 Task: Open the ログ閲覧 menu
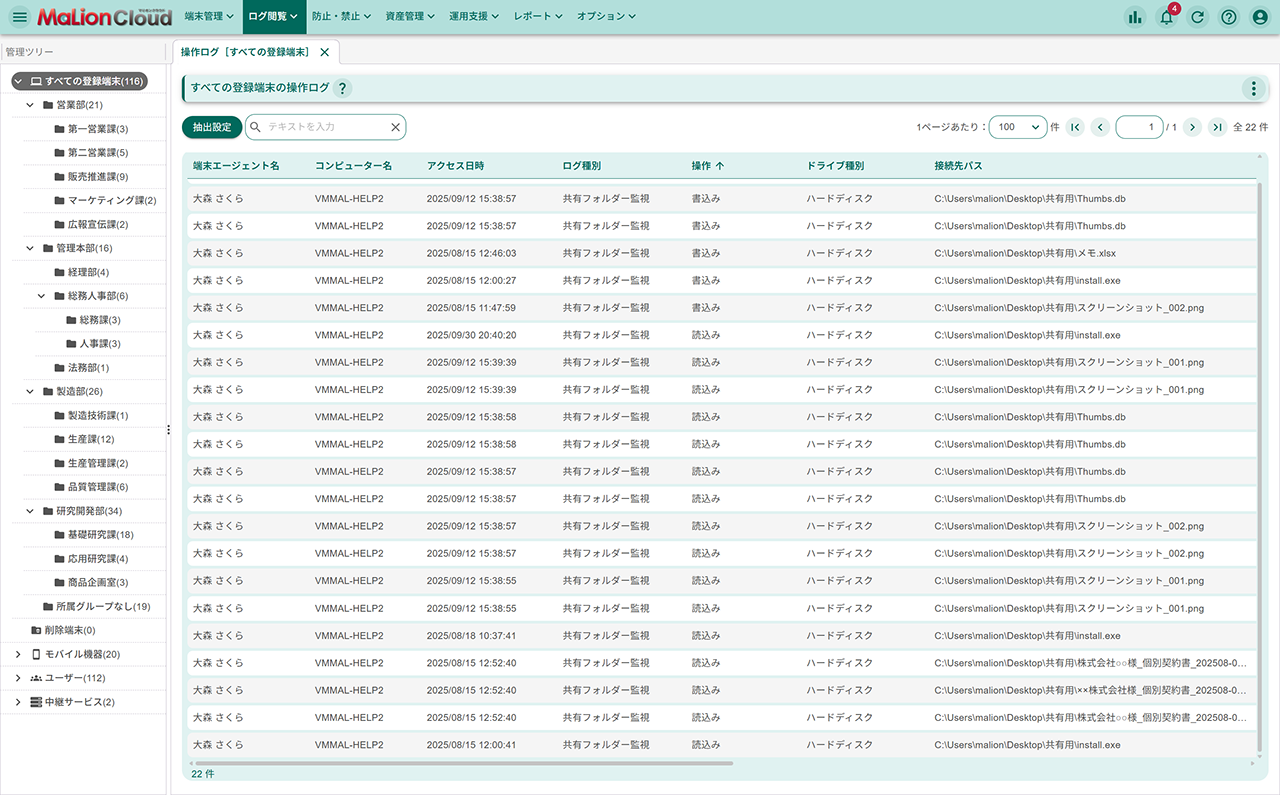click(x=273, y=17)
